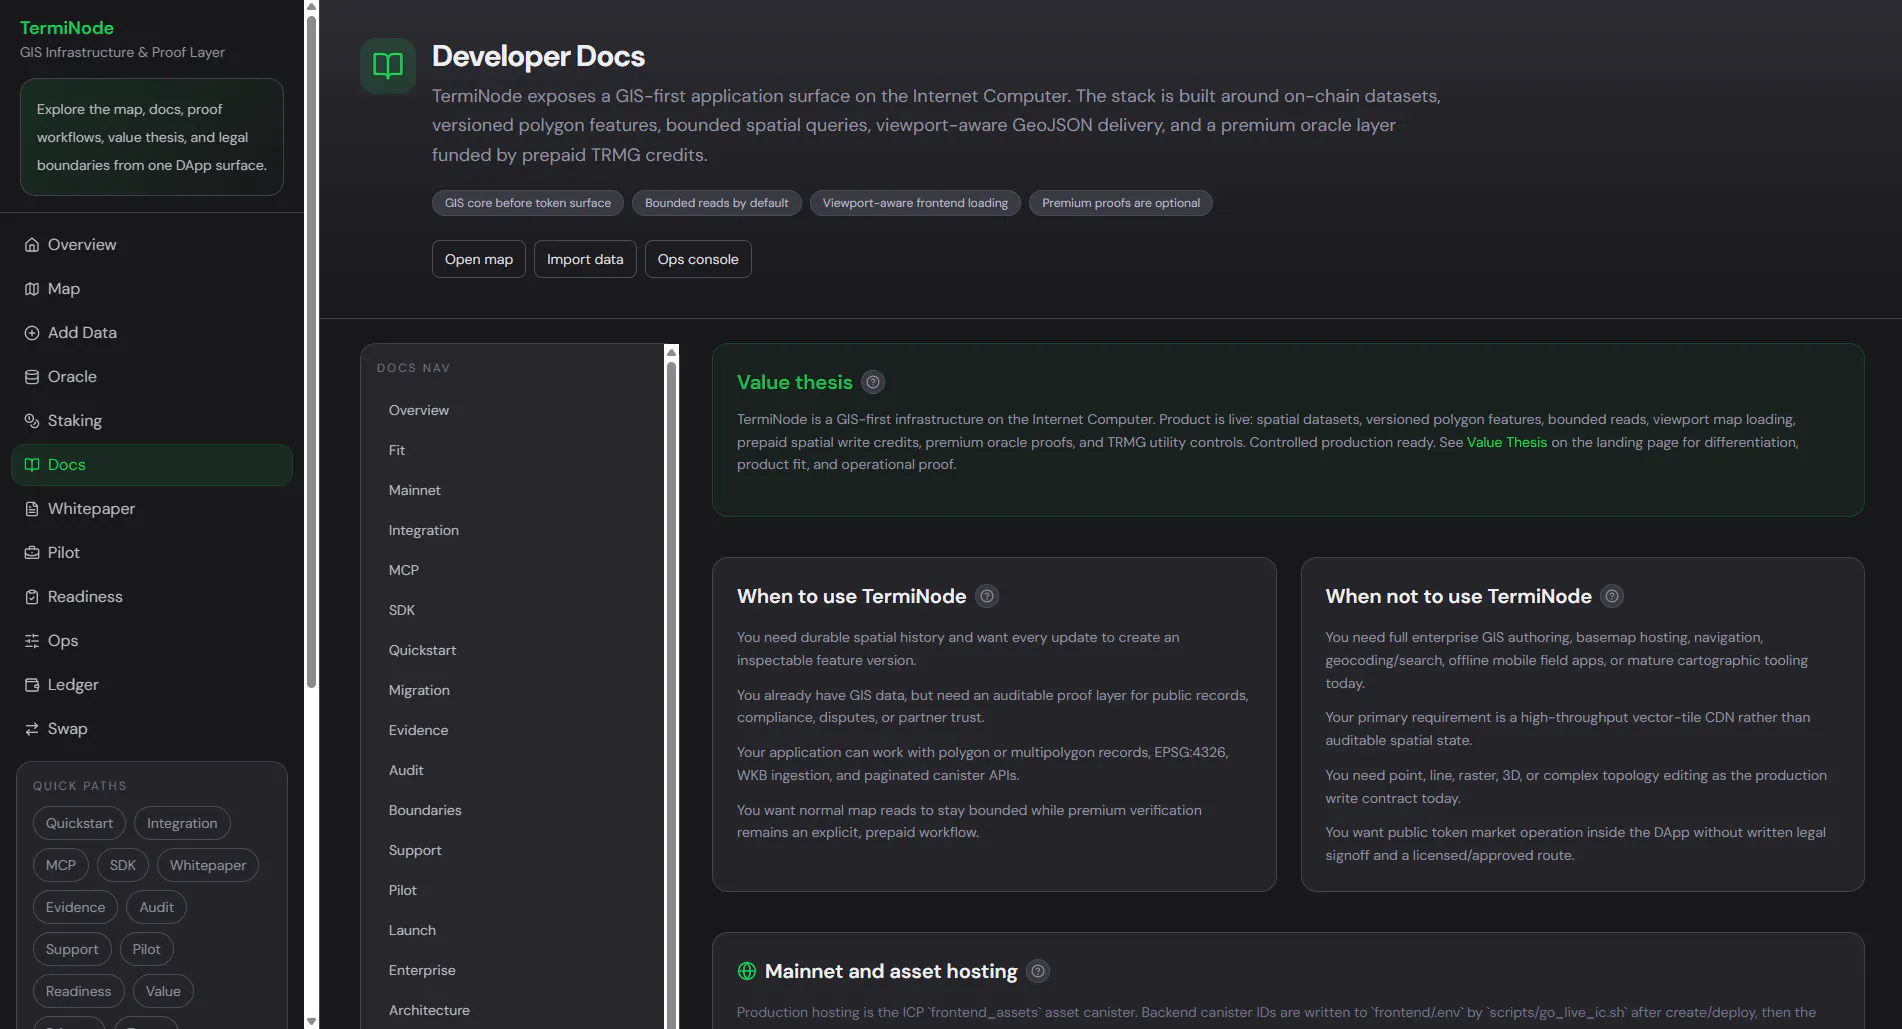Screen dimensions: 1902x1029
Task: Click the sidebar scrollbar up arrow
Action: click(311, 7)
